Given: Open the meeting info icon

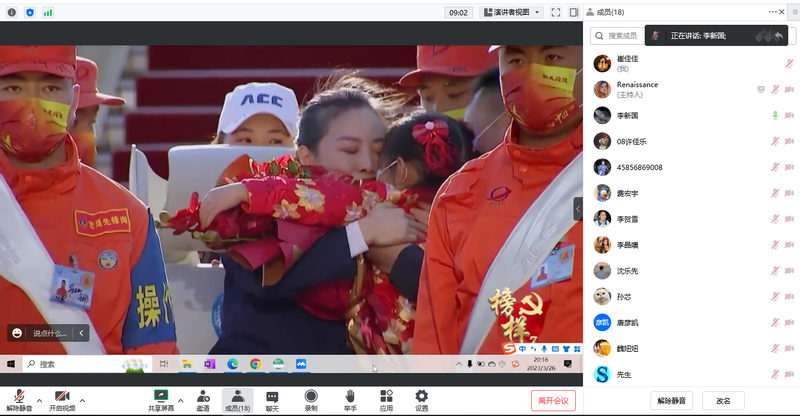Looking at the screenshot, I should tap(11, 12).
